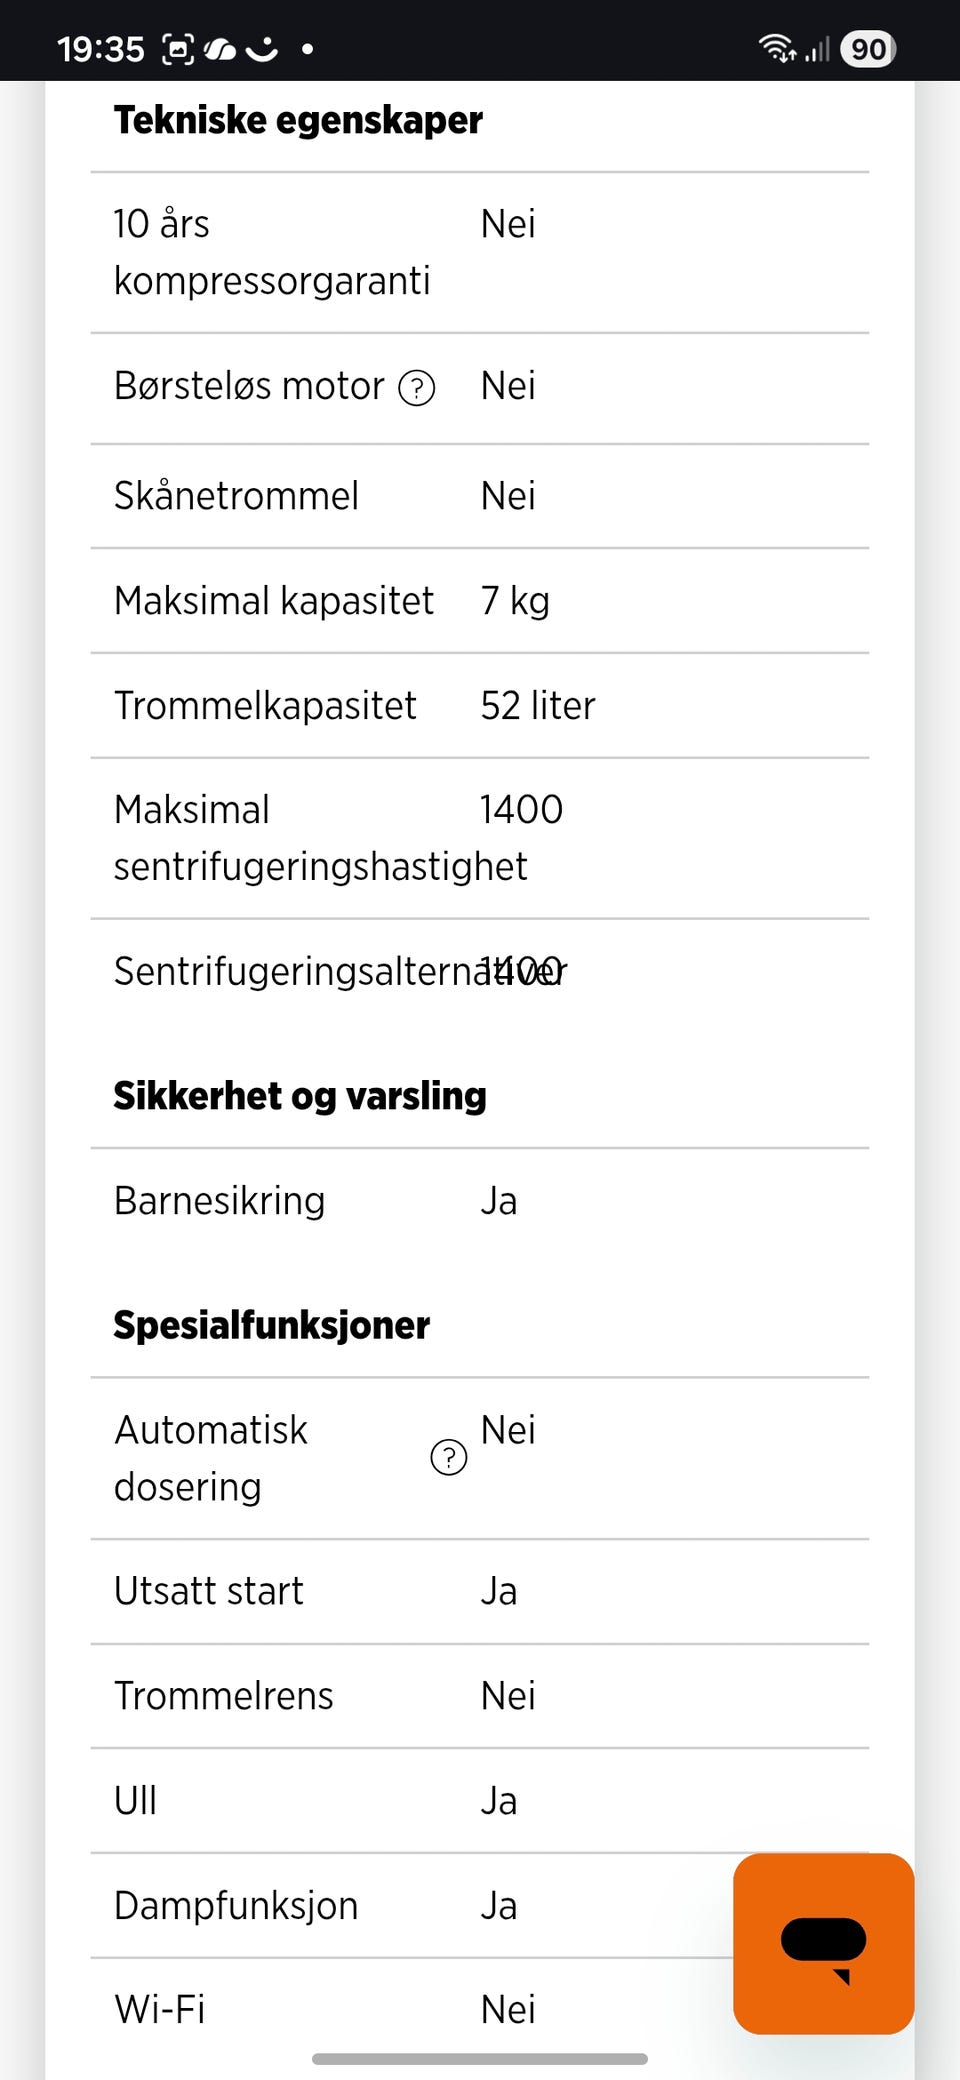Tap the 10 års kompressorgaranti label
960x2080 pixels.
tap(271, 252)
